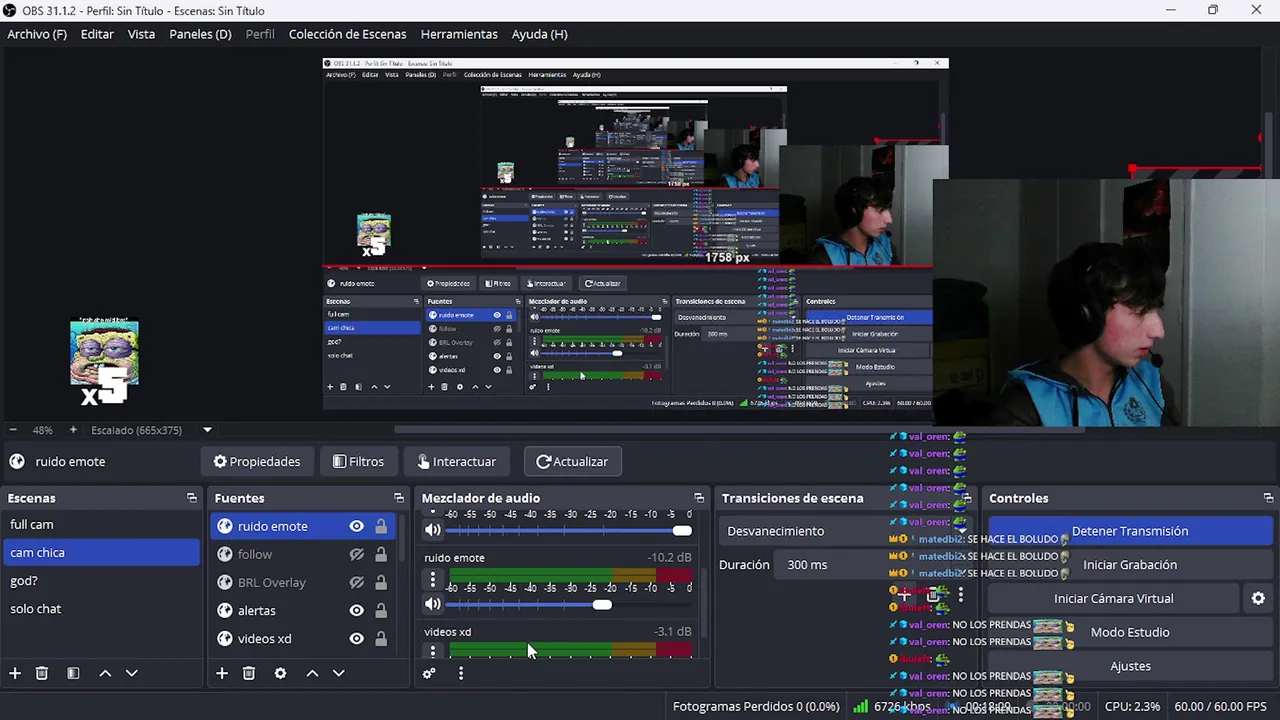Show the BRL Overlay source via eye icon

[x=356, y=582]
